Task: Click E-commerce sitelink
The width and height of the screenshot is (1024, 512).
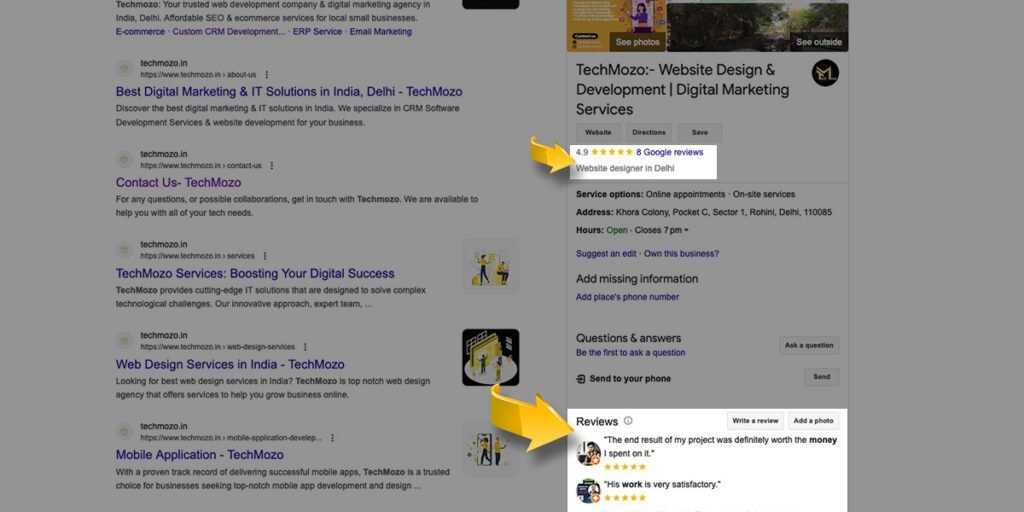Action: (x=140, y=31)
